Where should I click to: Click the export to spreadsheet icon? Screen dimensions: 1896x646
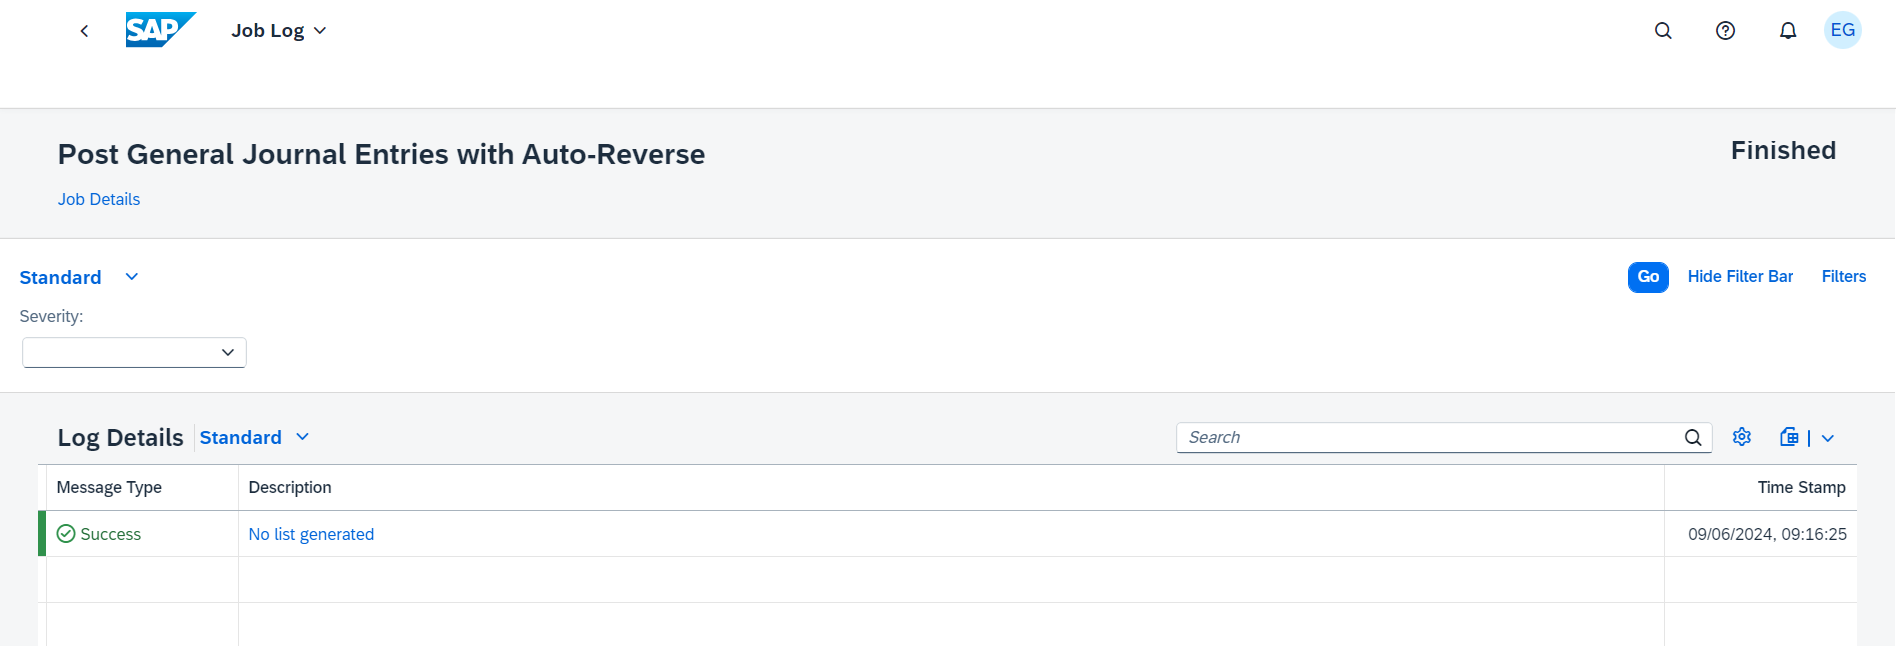point(1789,437)
